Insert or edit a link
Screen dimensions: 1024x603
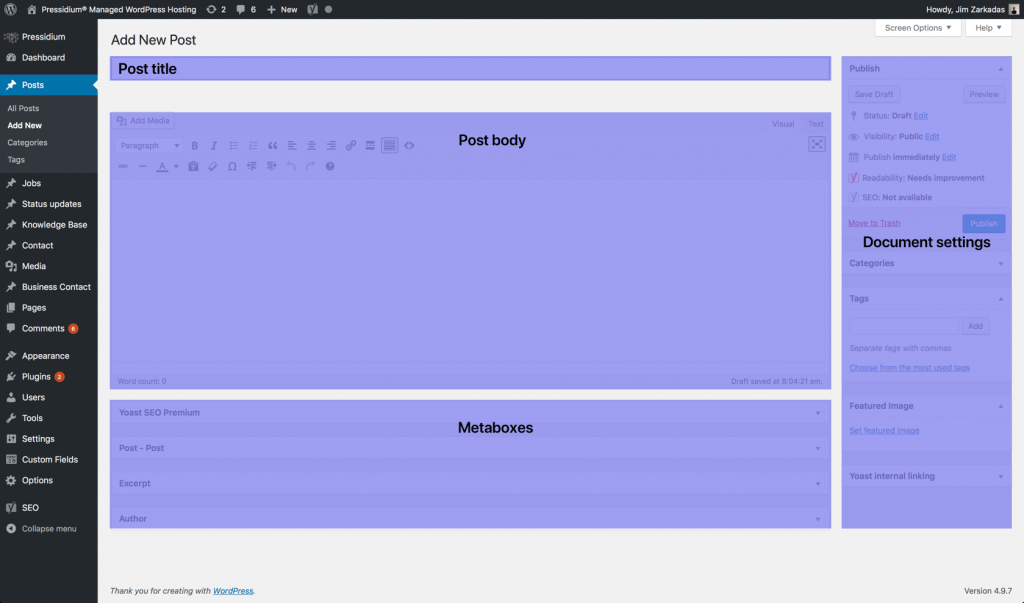click(x=351, y=146)
